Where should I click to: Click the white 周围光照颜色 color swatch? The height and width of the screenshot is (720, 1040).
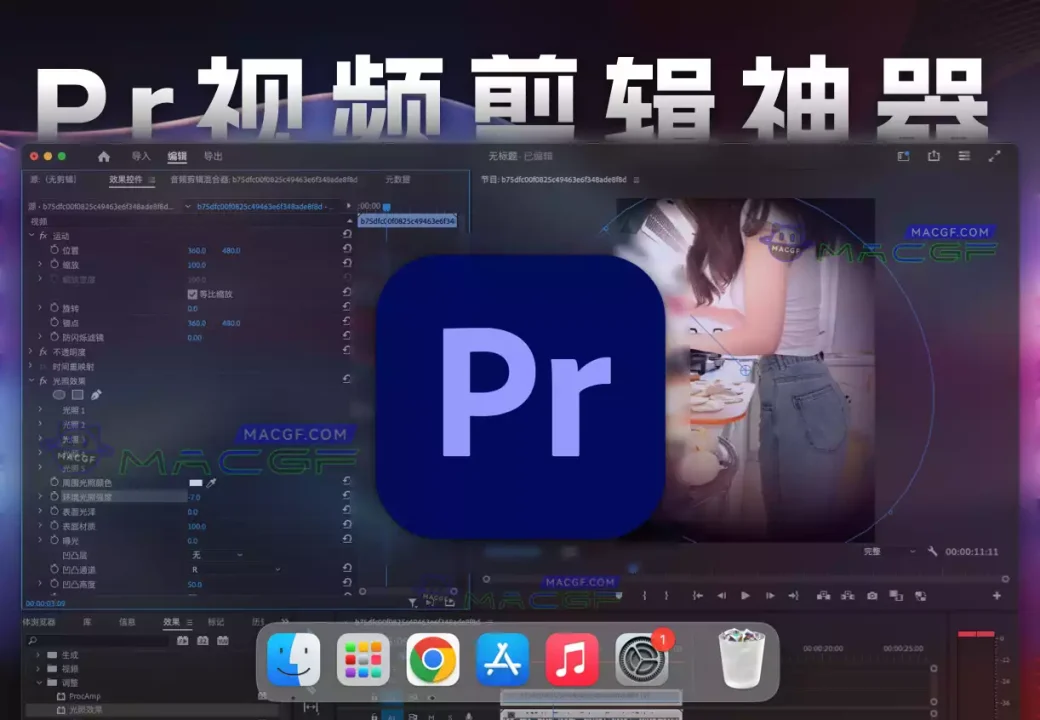[194, 483]
